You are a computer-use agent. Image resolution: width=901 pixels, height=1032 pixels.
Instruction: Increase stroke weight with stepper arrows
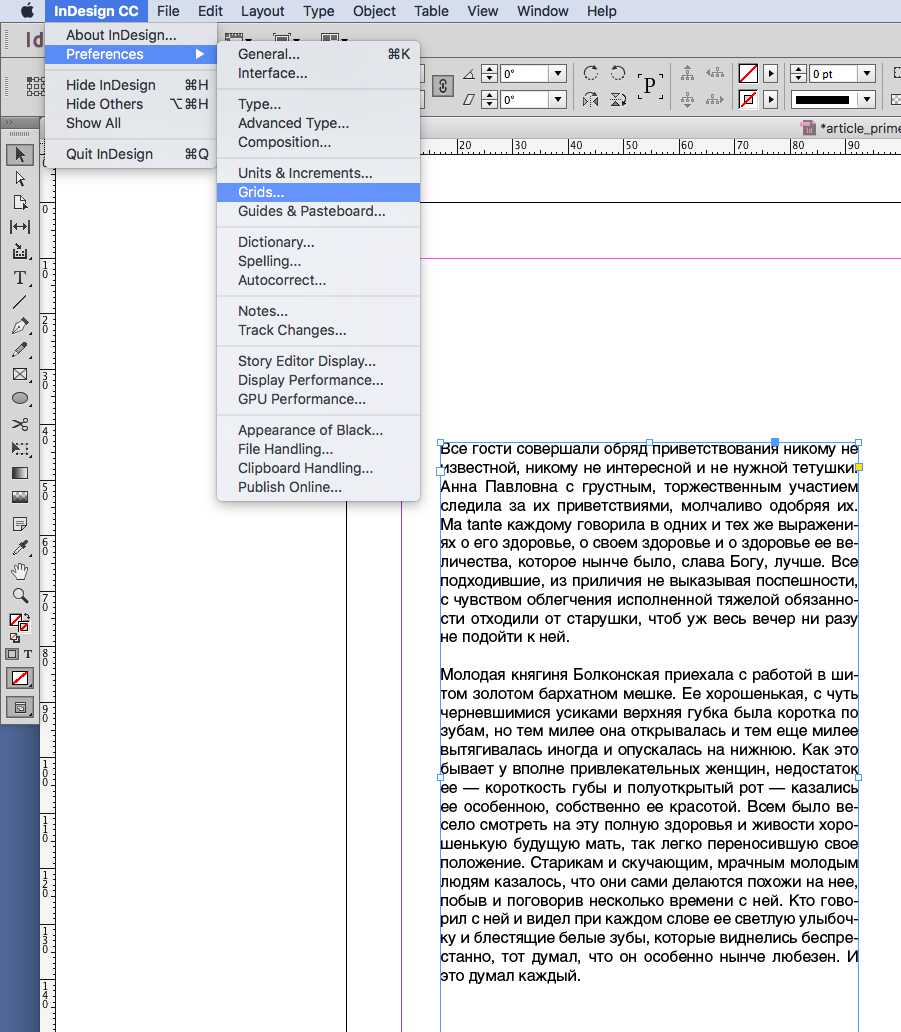tap(799, 70)
